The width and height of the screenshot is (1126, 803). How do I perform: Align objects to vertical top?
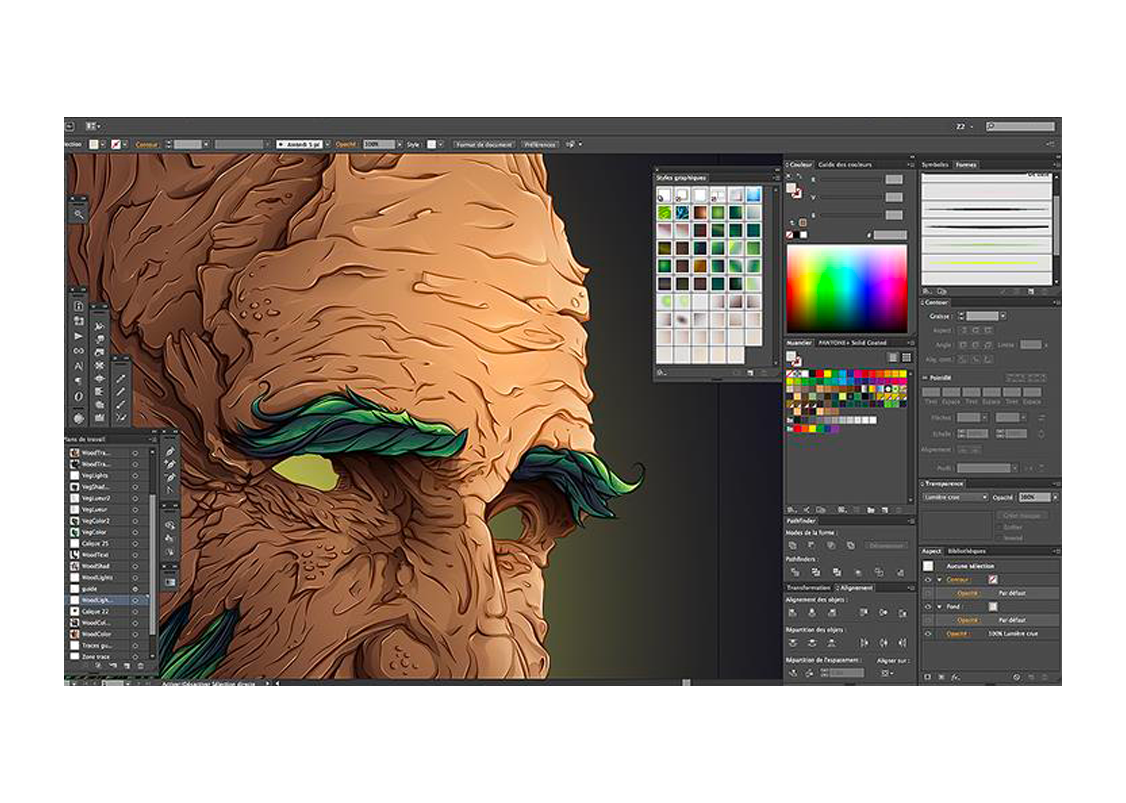pos(864,613)
